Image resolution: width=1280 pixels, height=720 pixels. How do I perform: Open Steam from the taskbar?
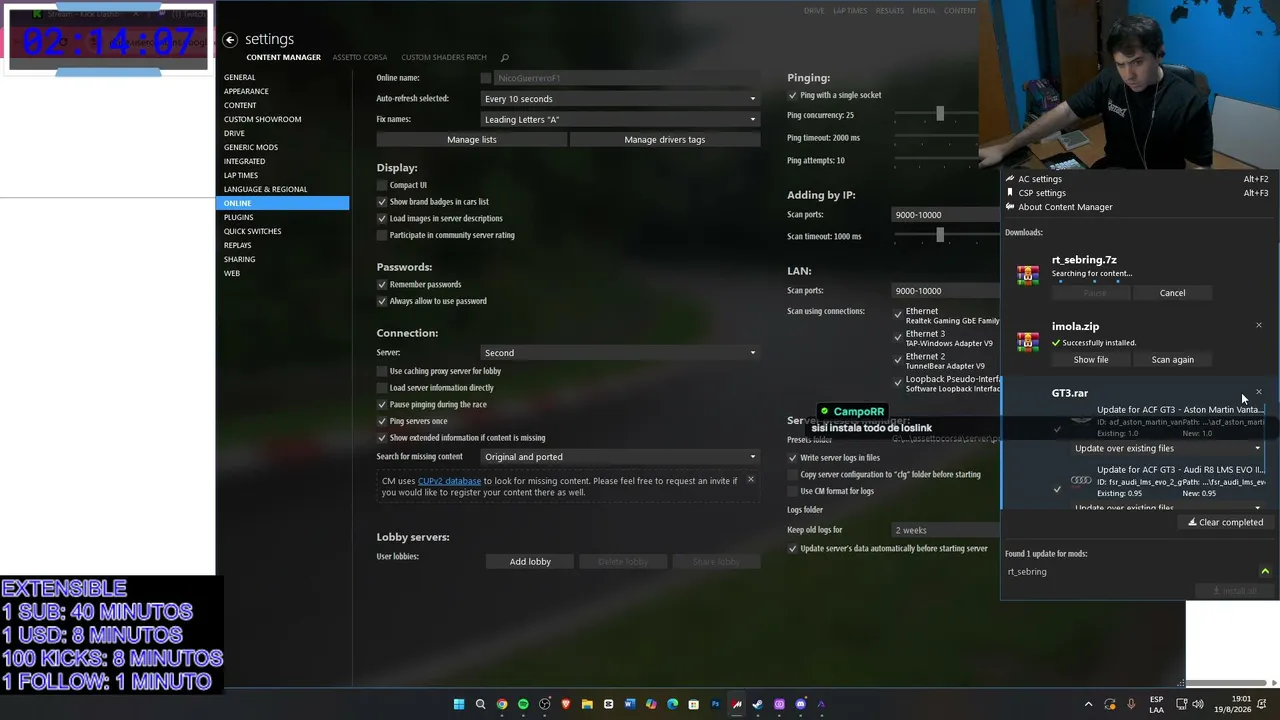(x=758, y=704)
